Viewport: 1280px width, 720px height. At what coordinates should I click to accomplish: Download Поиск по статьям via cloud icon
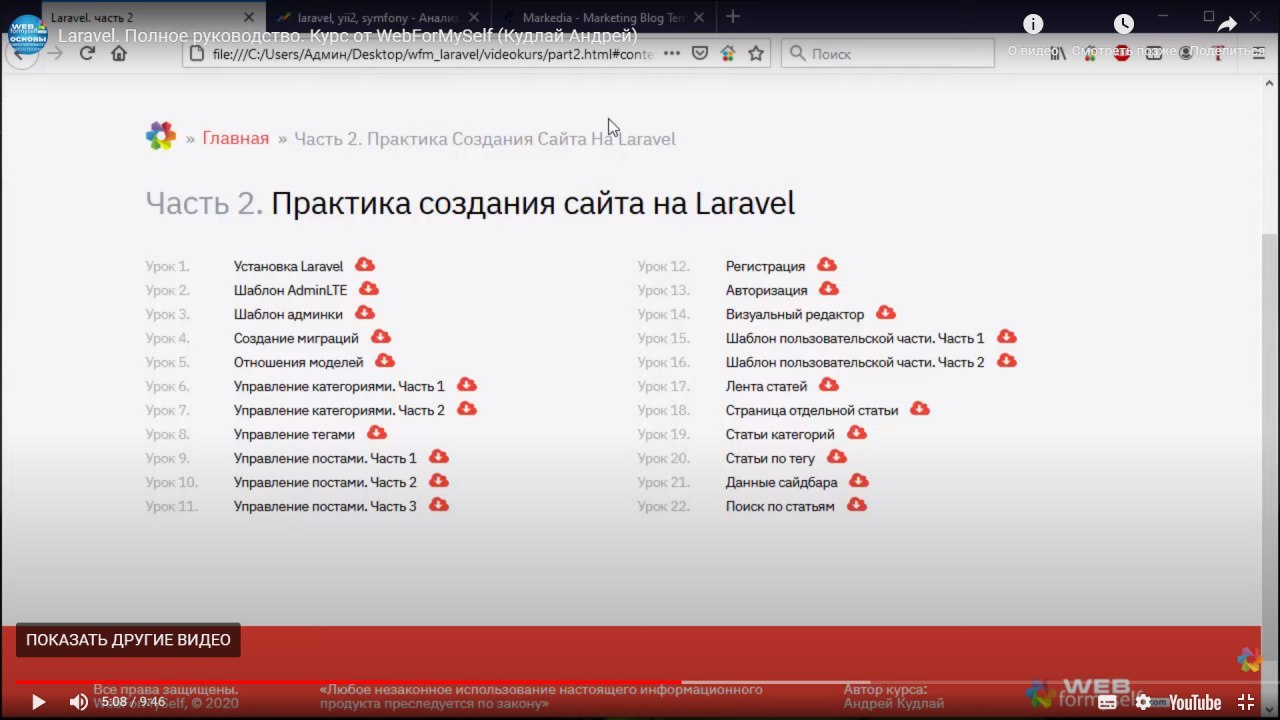click(857, 505)
